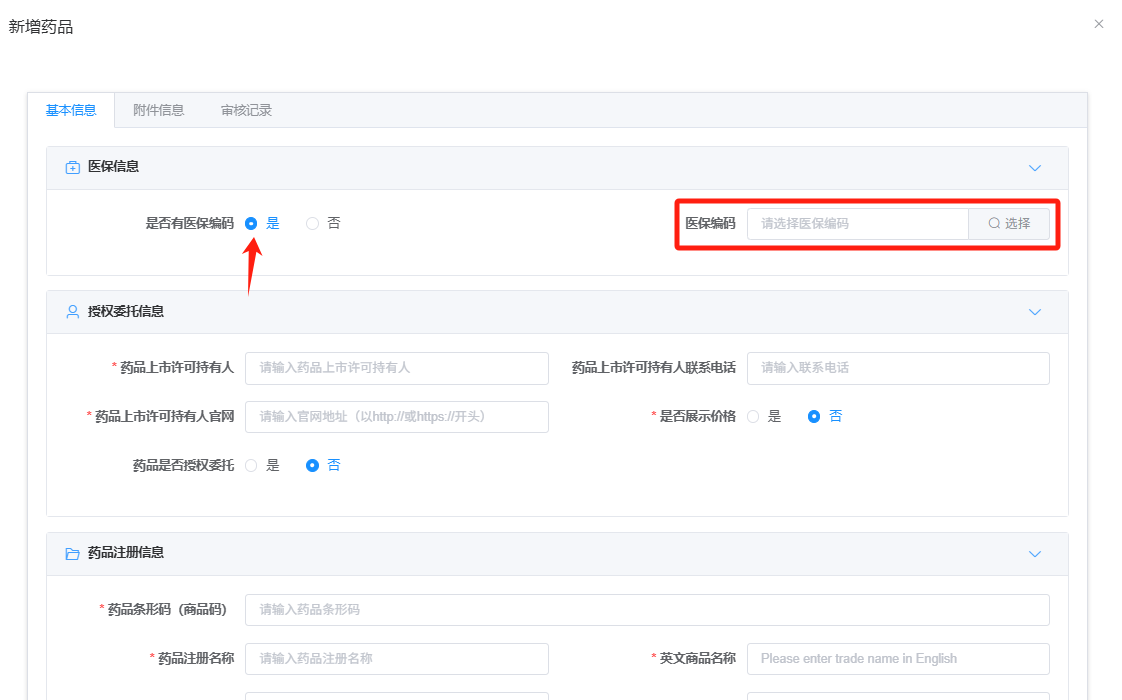The image size is (1122, 700).
Task: Click the magnifier icon in the 选择 button
Action: point(994,223)
